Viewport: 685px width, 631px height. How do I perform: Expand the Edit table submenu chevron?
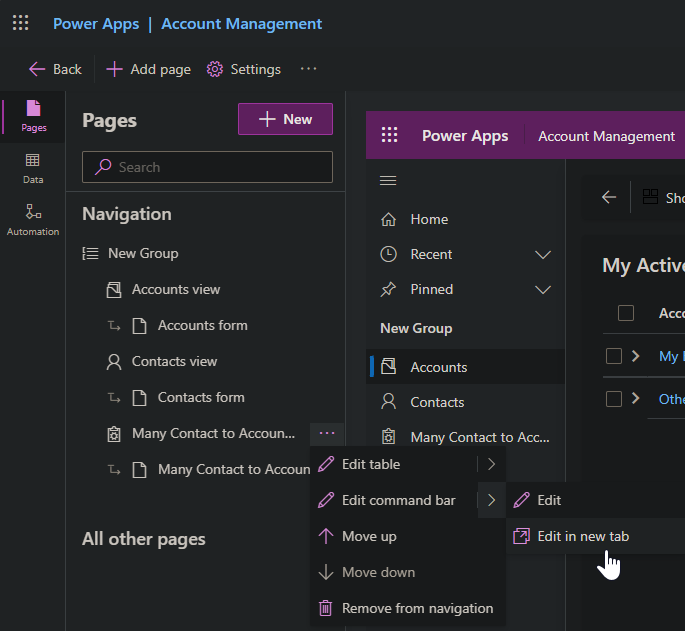click(x=491, y=464)
